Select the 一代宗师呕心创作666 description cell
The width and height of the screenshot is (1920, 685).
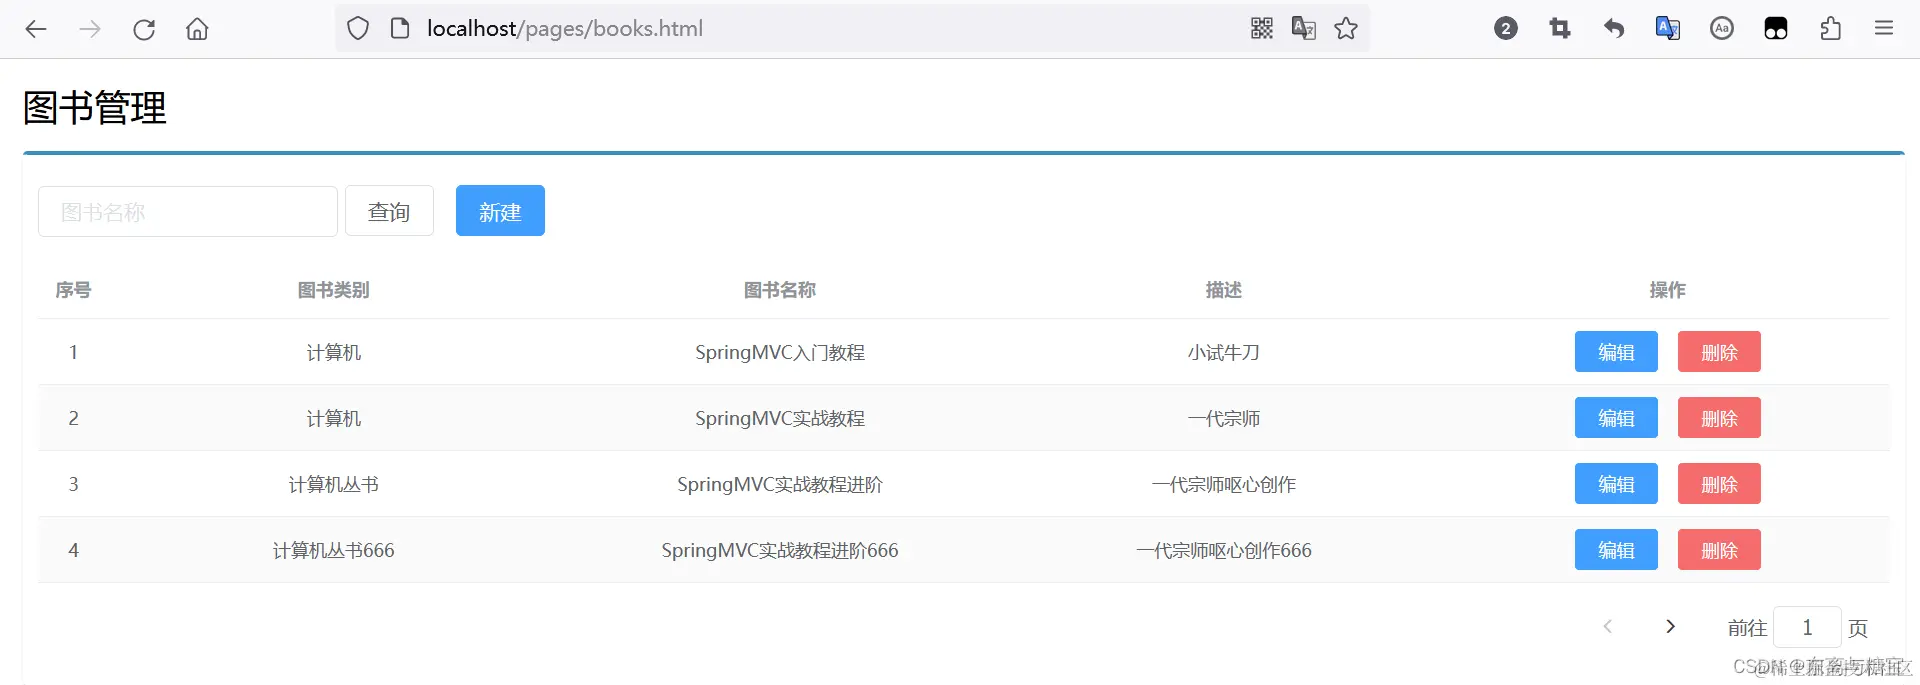pyautogui.click(x=1224, y=550)
